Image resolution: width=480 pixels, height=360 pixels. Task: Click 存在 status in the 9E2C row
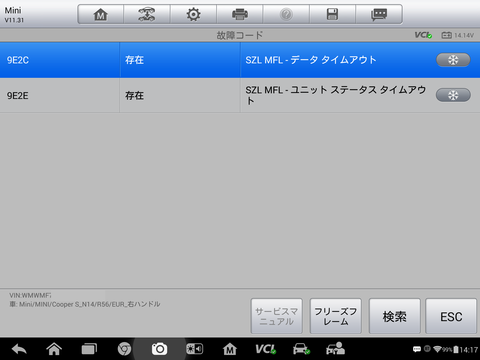point(134,60)
